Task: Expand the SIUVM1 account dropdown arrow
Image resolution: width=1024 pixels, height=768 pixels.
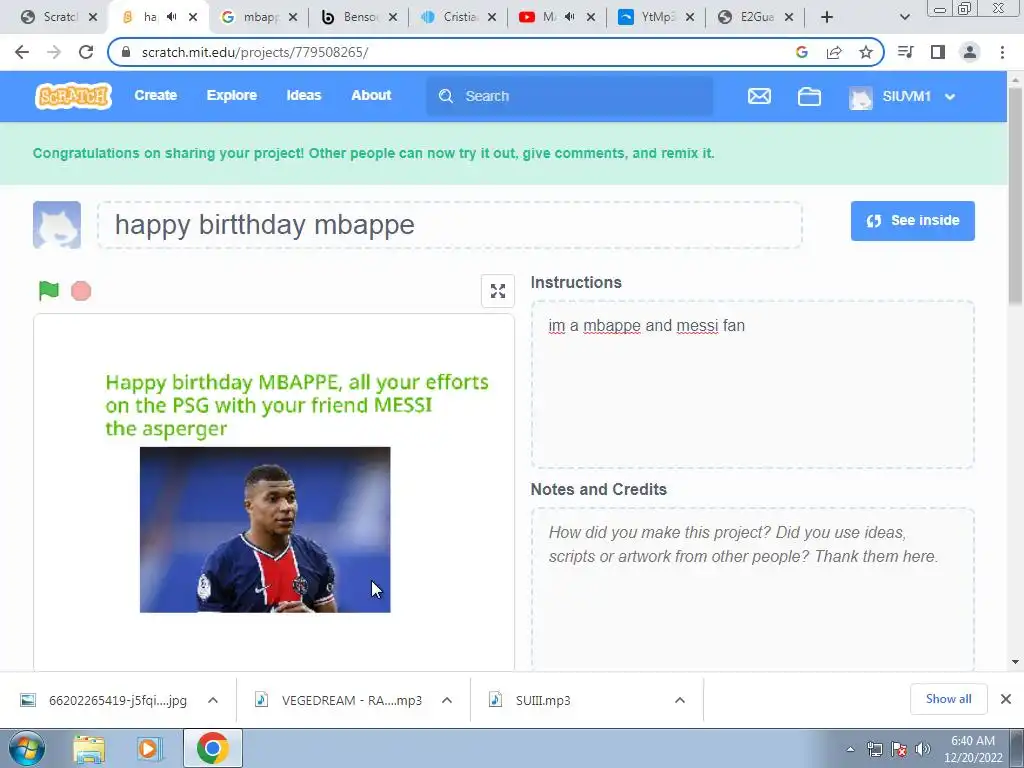Action: pos(950,97)
